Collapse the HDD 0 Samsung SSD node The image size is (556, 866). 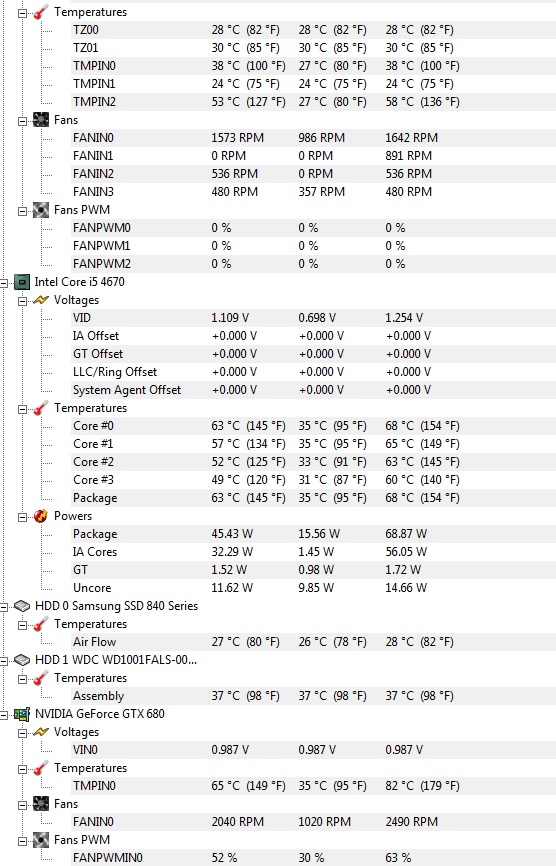(x=4, y=608)
